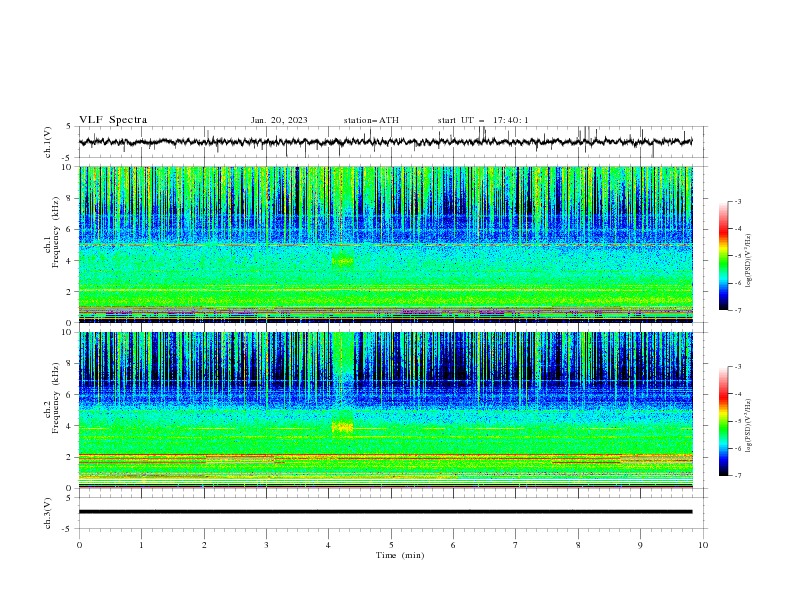Click the flat ch.3 voltage trace

tap(385, 512)
